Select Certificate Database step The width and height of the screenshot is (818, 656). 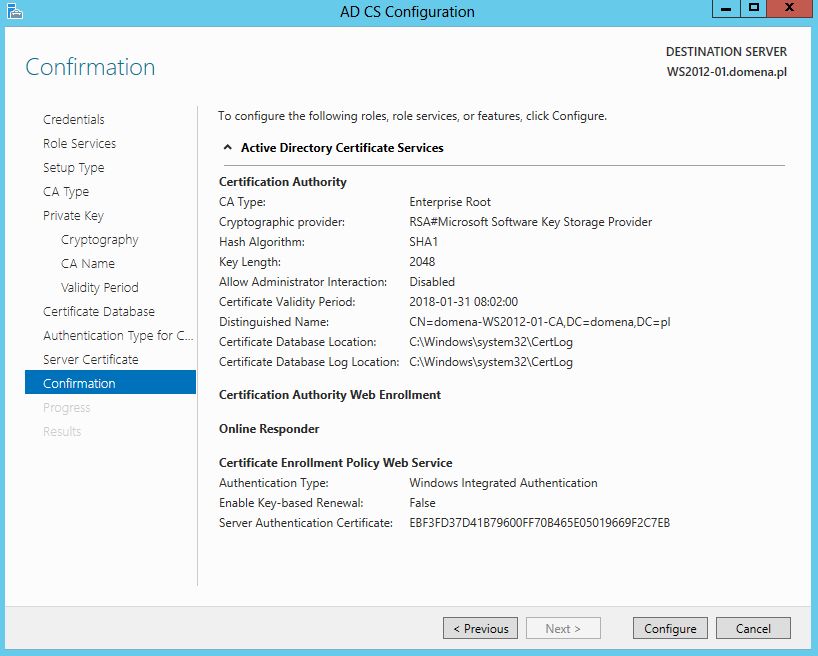click(x=99, y=312)
